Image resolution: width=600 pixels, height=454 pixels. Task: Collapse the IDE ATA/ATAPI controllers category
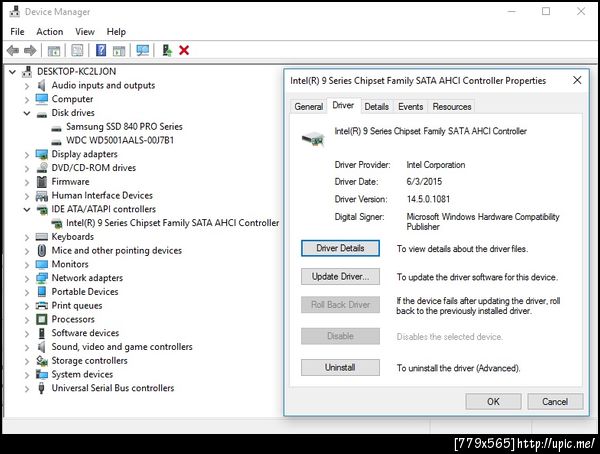tap(27, 209)
